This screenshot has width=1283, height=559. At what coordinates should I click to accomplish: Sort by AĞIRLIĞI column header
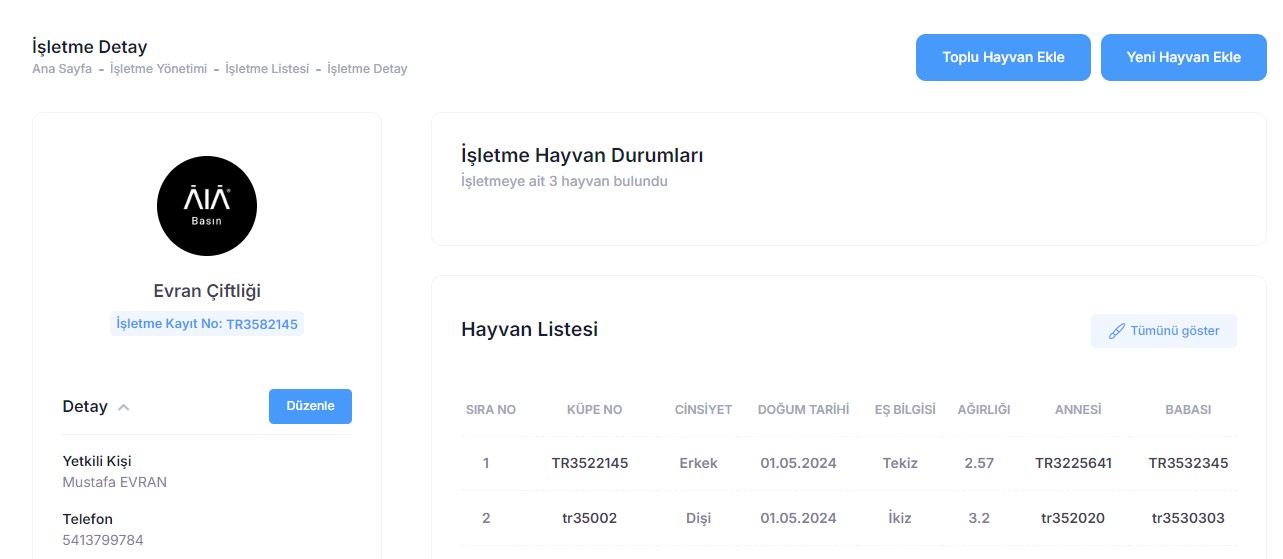point(984,410)
